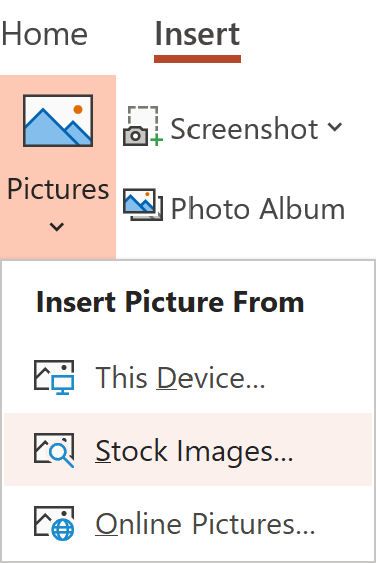Click the Screenshot camera icon
Screen dimensions: 376x563
click(143, 126)
